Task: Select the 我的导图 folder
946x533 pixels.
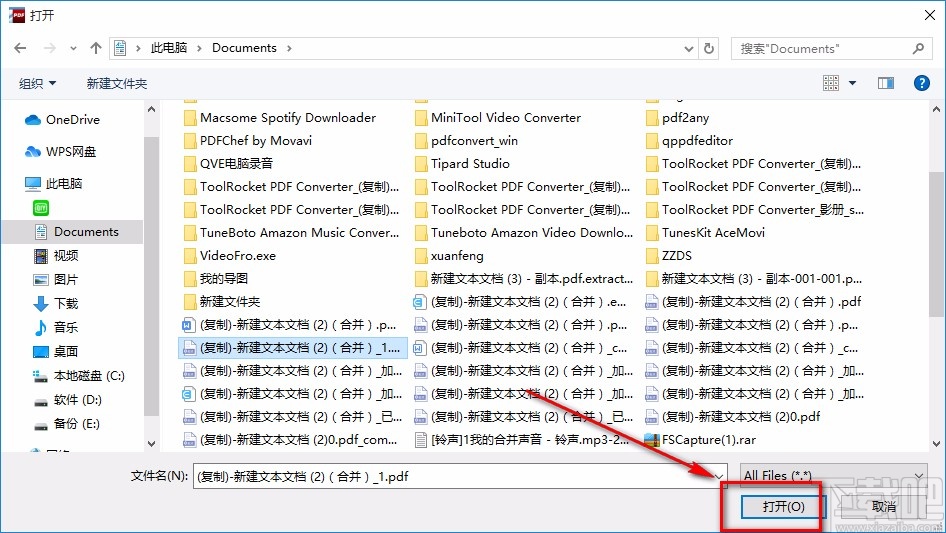Action: (x=215, y=278)
